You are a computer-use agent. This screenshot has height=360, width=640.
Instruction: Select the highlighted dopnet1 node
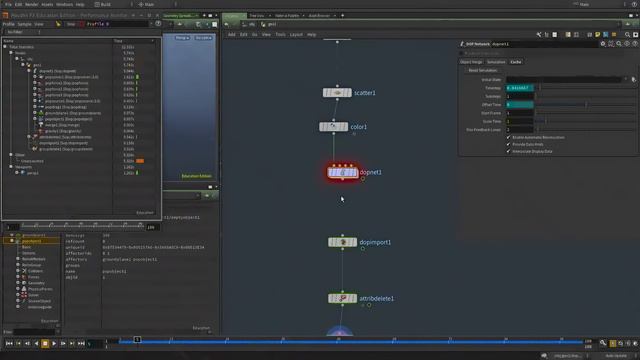click(342, 173)
